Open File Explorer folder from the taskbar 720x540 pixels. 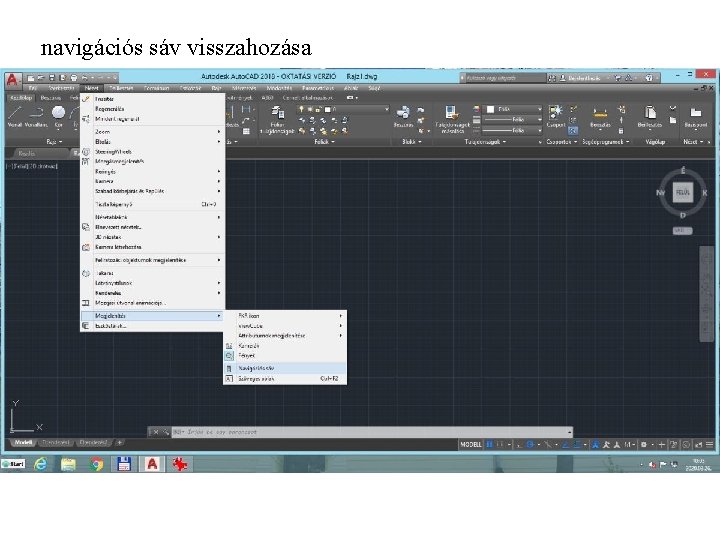click(68, 464)
